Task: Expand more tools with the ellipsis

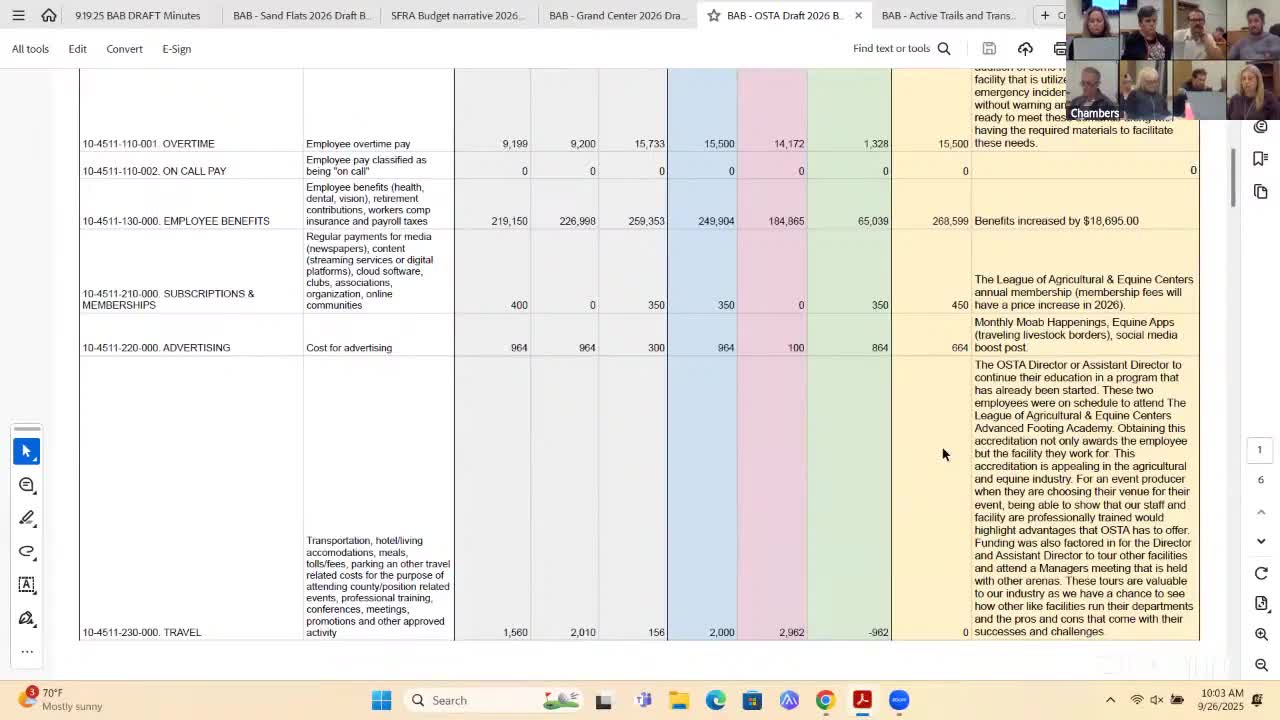Action: pos(27,651)
